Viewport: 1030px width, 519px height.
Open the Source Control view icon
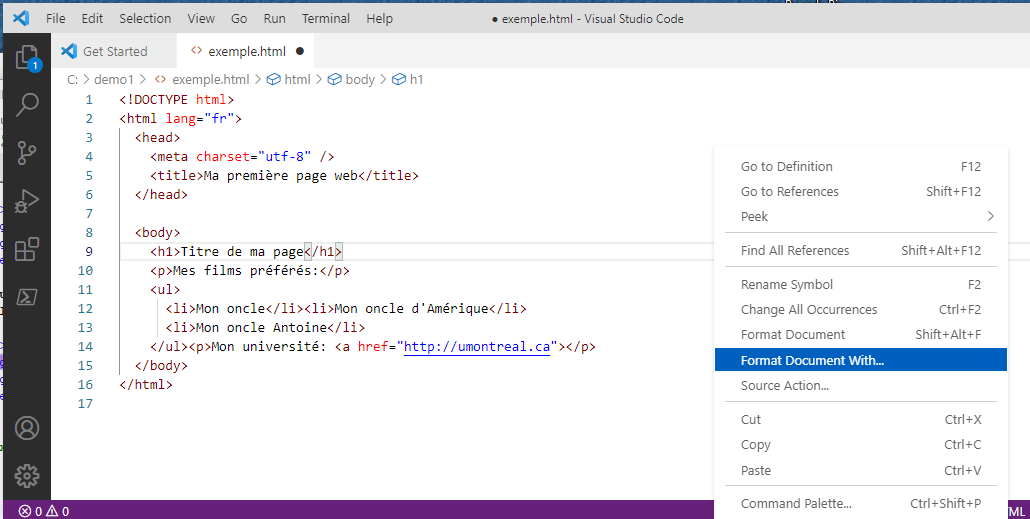(x=27, y=152)
